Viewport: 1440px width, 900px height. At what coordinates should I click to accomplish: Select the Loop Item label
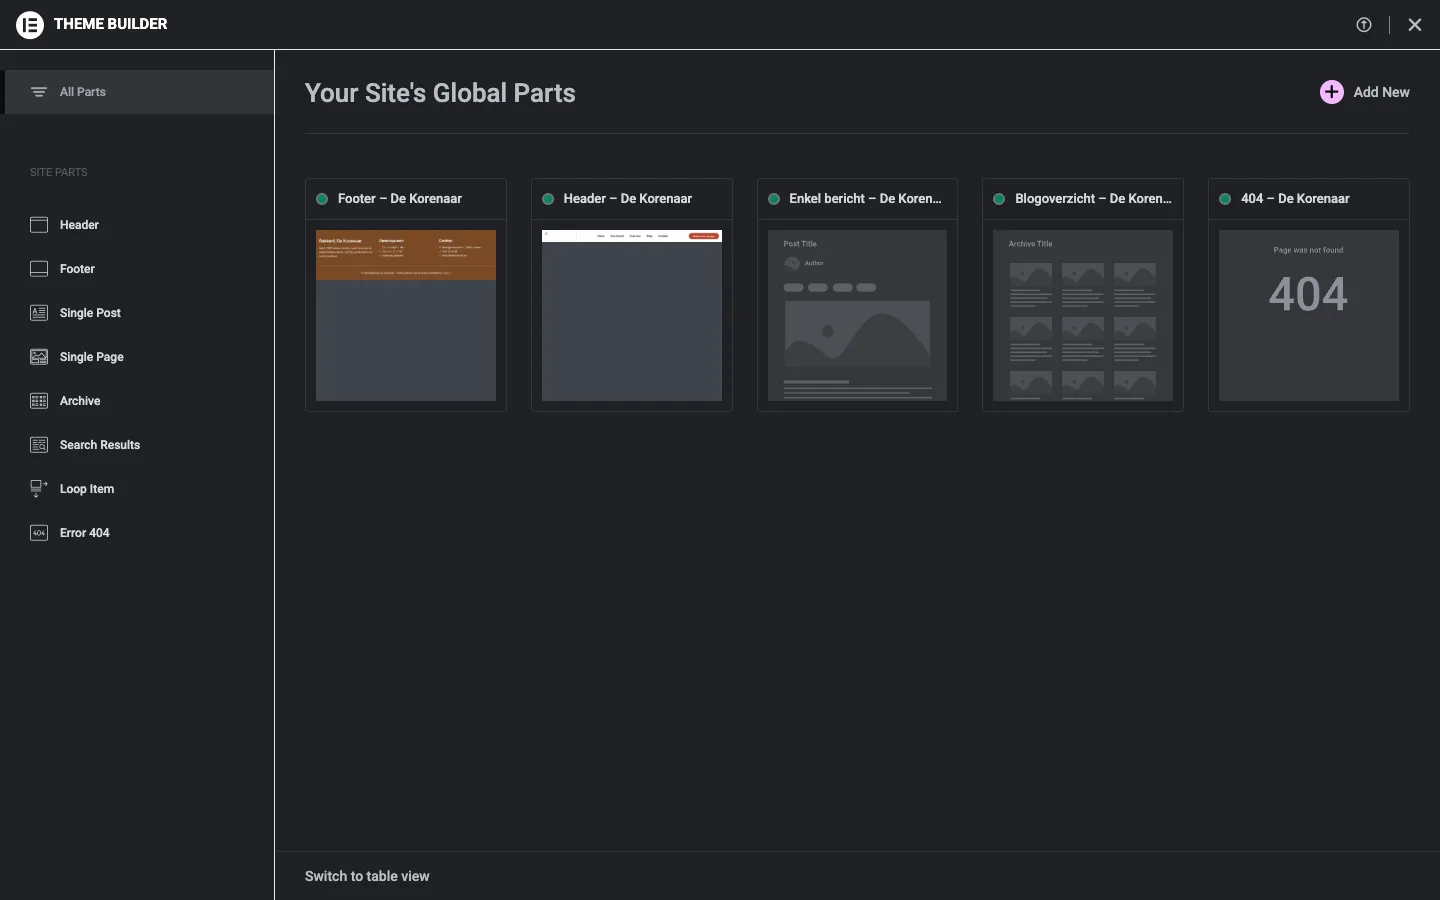coord(87,489)
